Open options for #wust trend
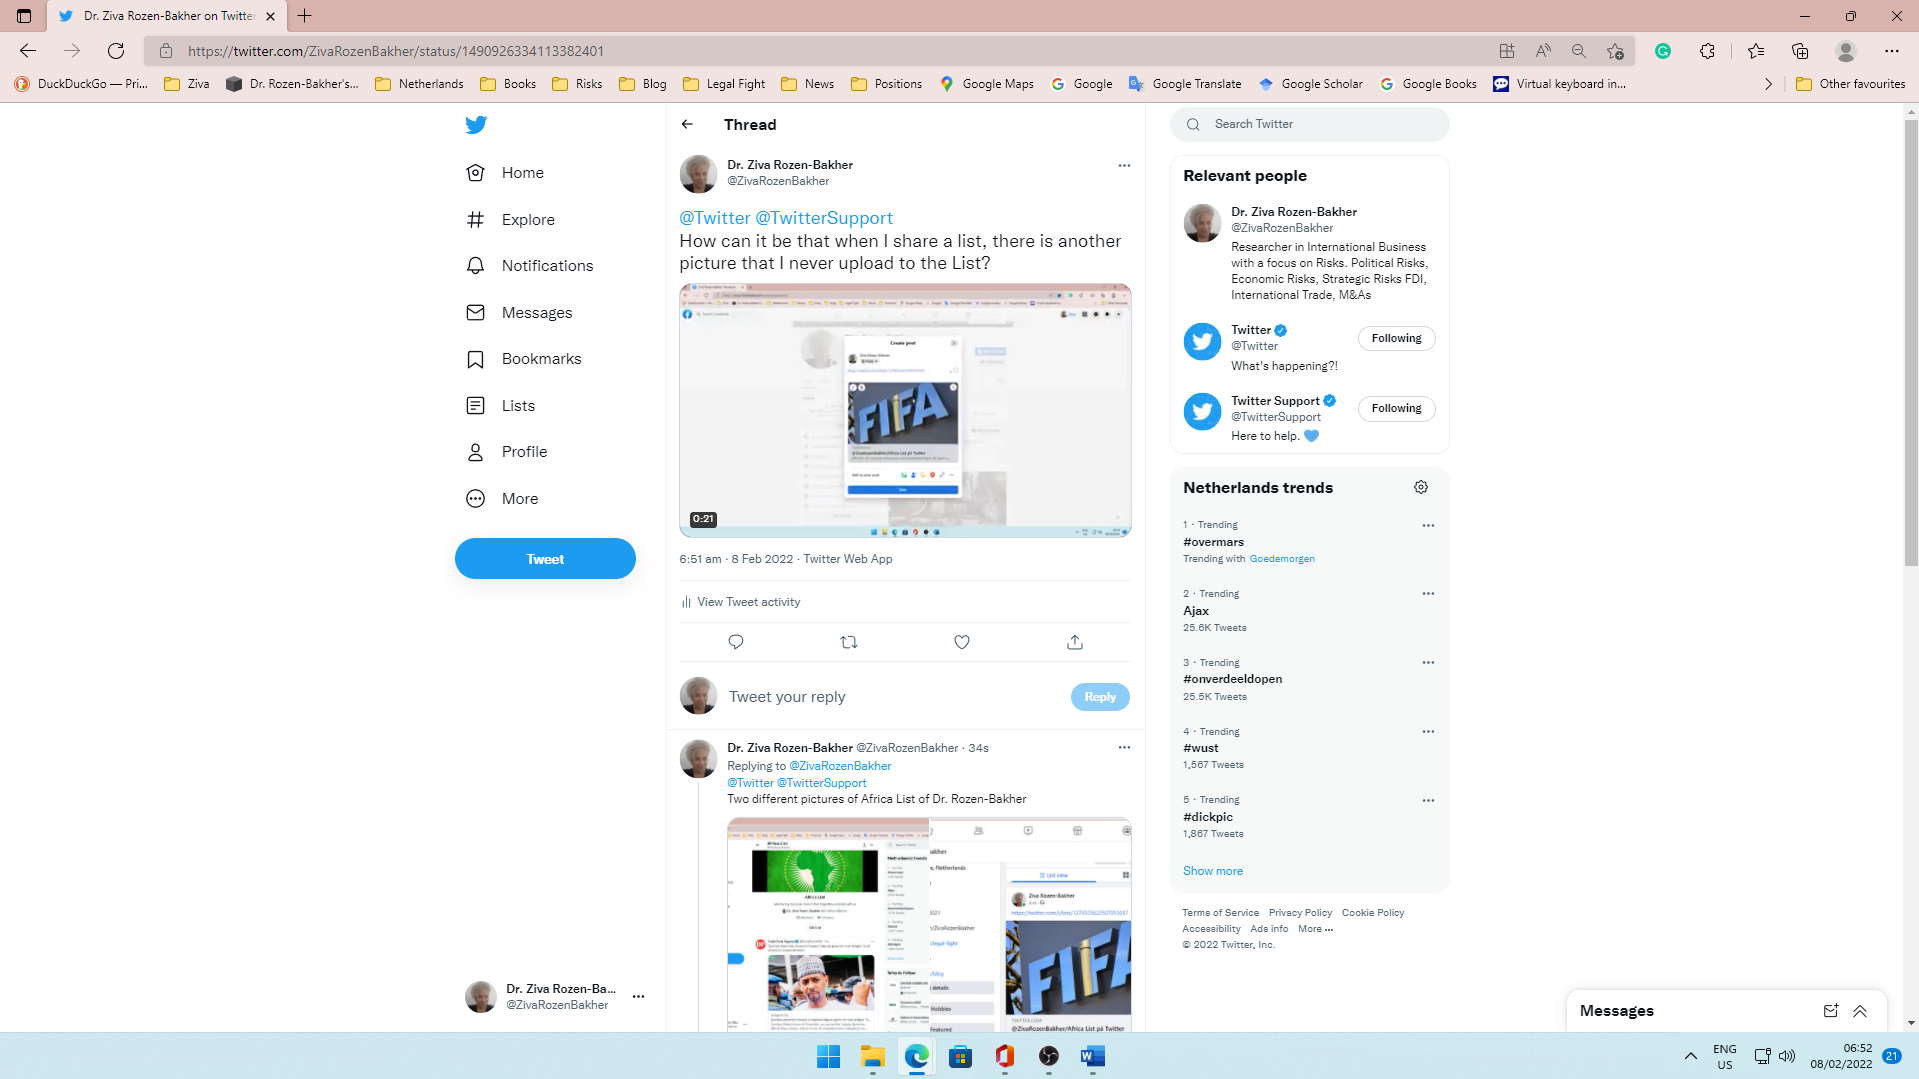Screen dimensions: 1919x1079 coord(1428,732)
